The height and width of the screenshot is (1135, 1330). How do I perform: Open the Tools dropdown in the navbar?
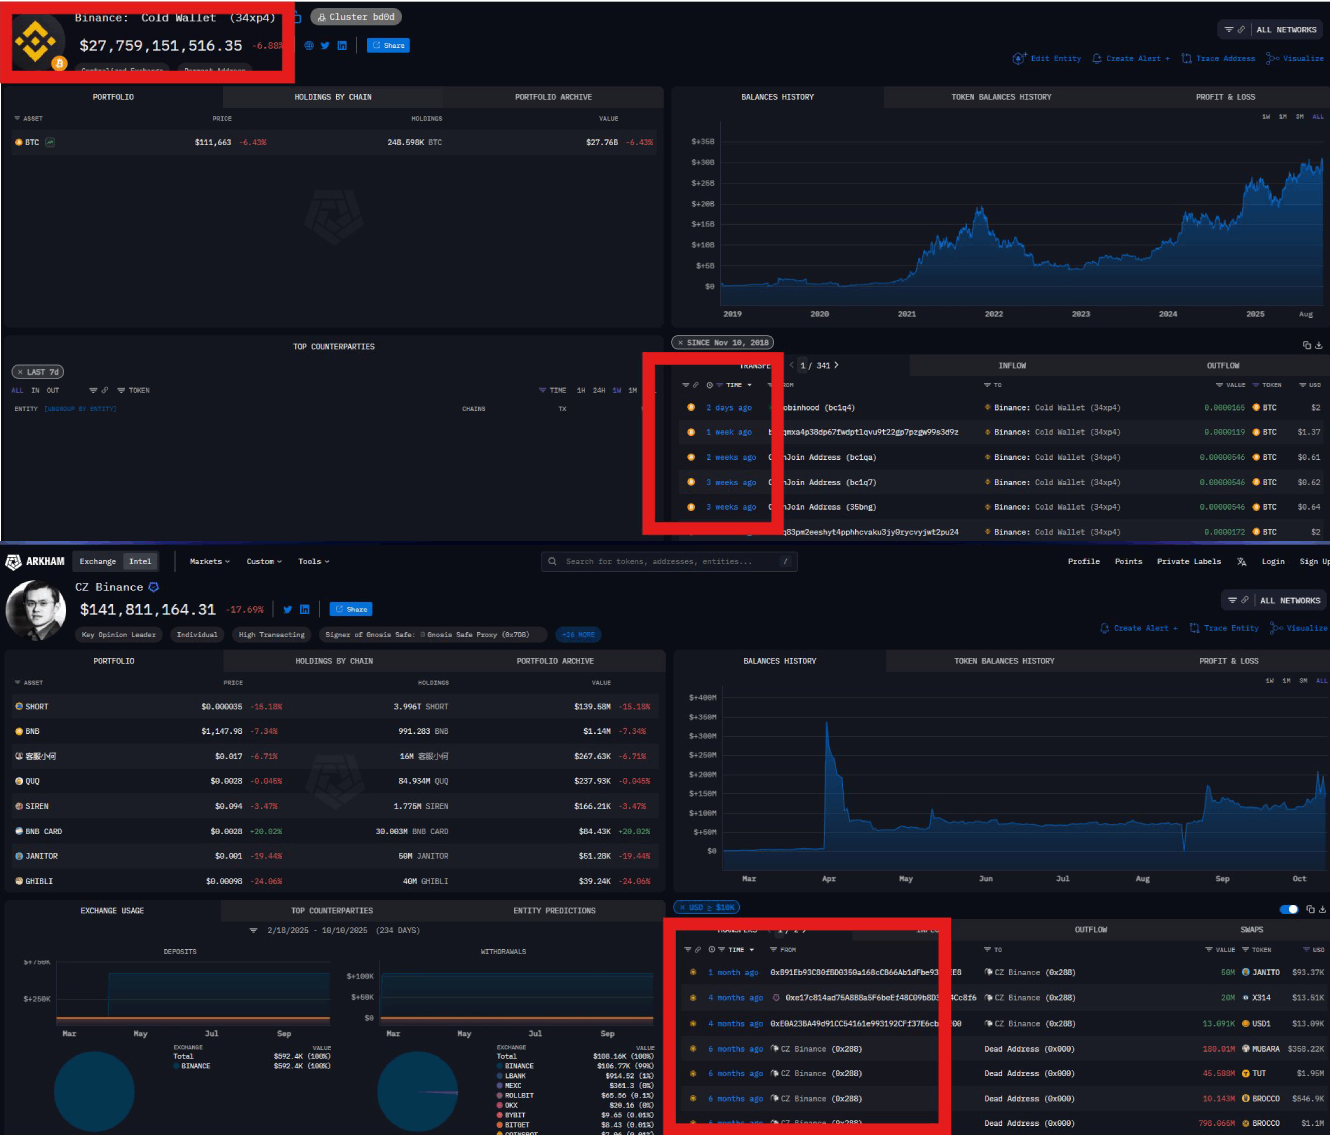pos(313,562)
